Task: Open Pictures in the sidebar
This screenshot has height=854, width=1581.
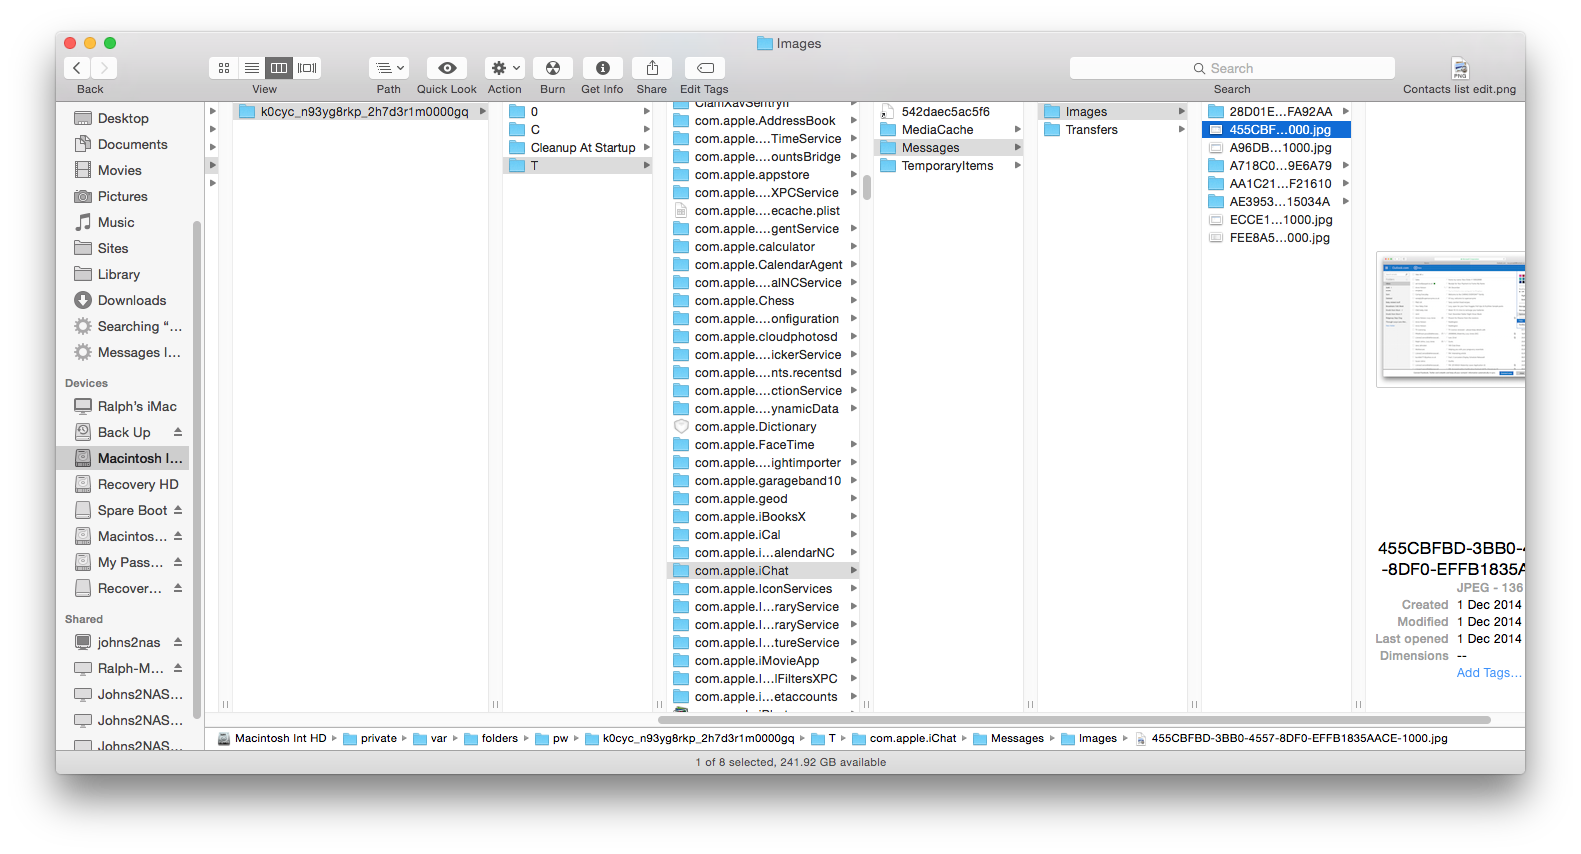Action: tap(122, 196)
